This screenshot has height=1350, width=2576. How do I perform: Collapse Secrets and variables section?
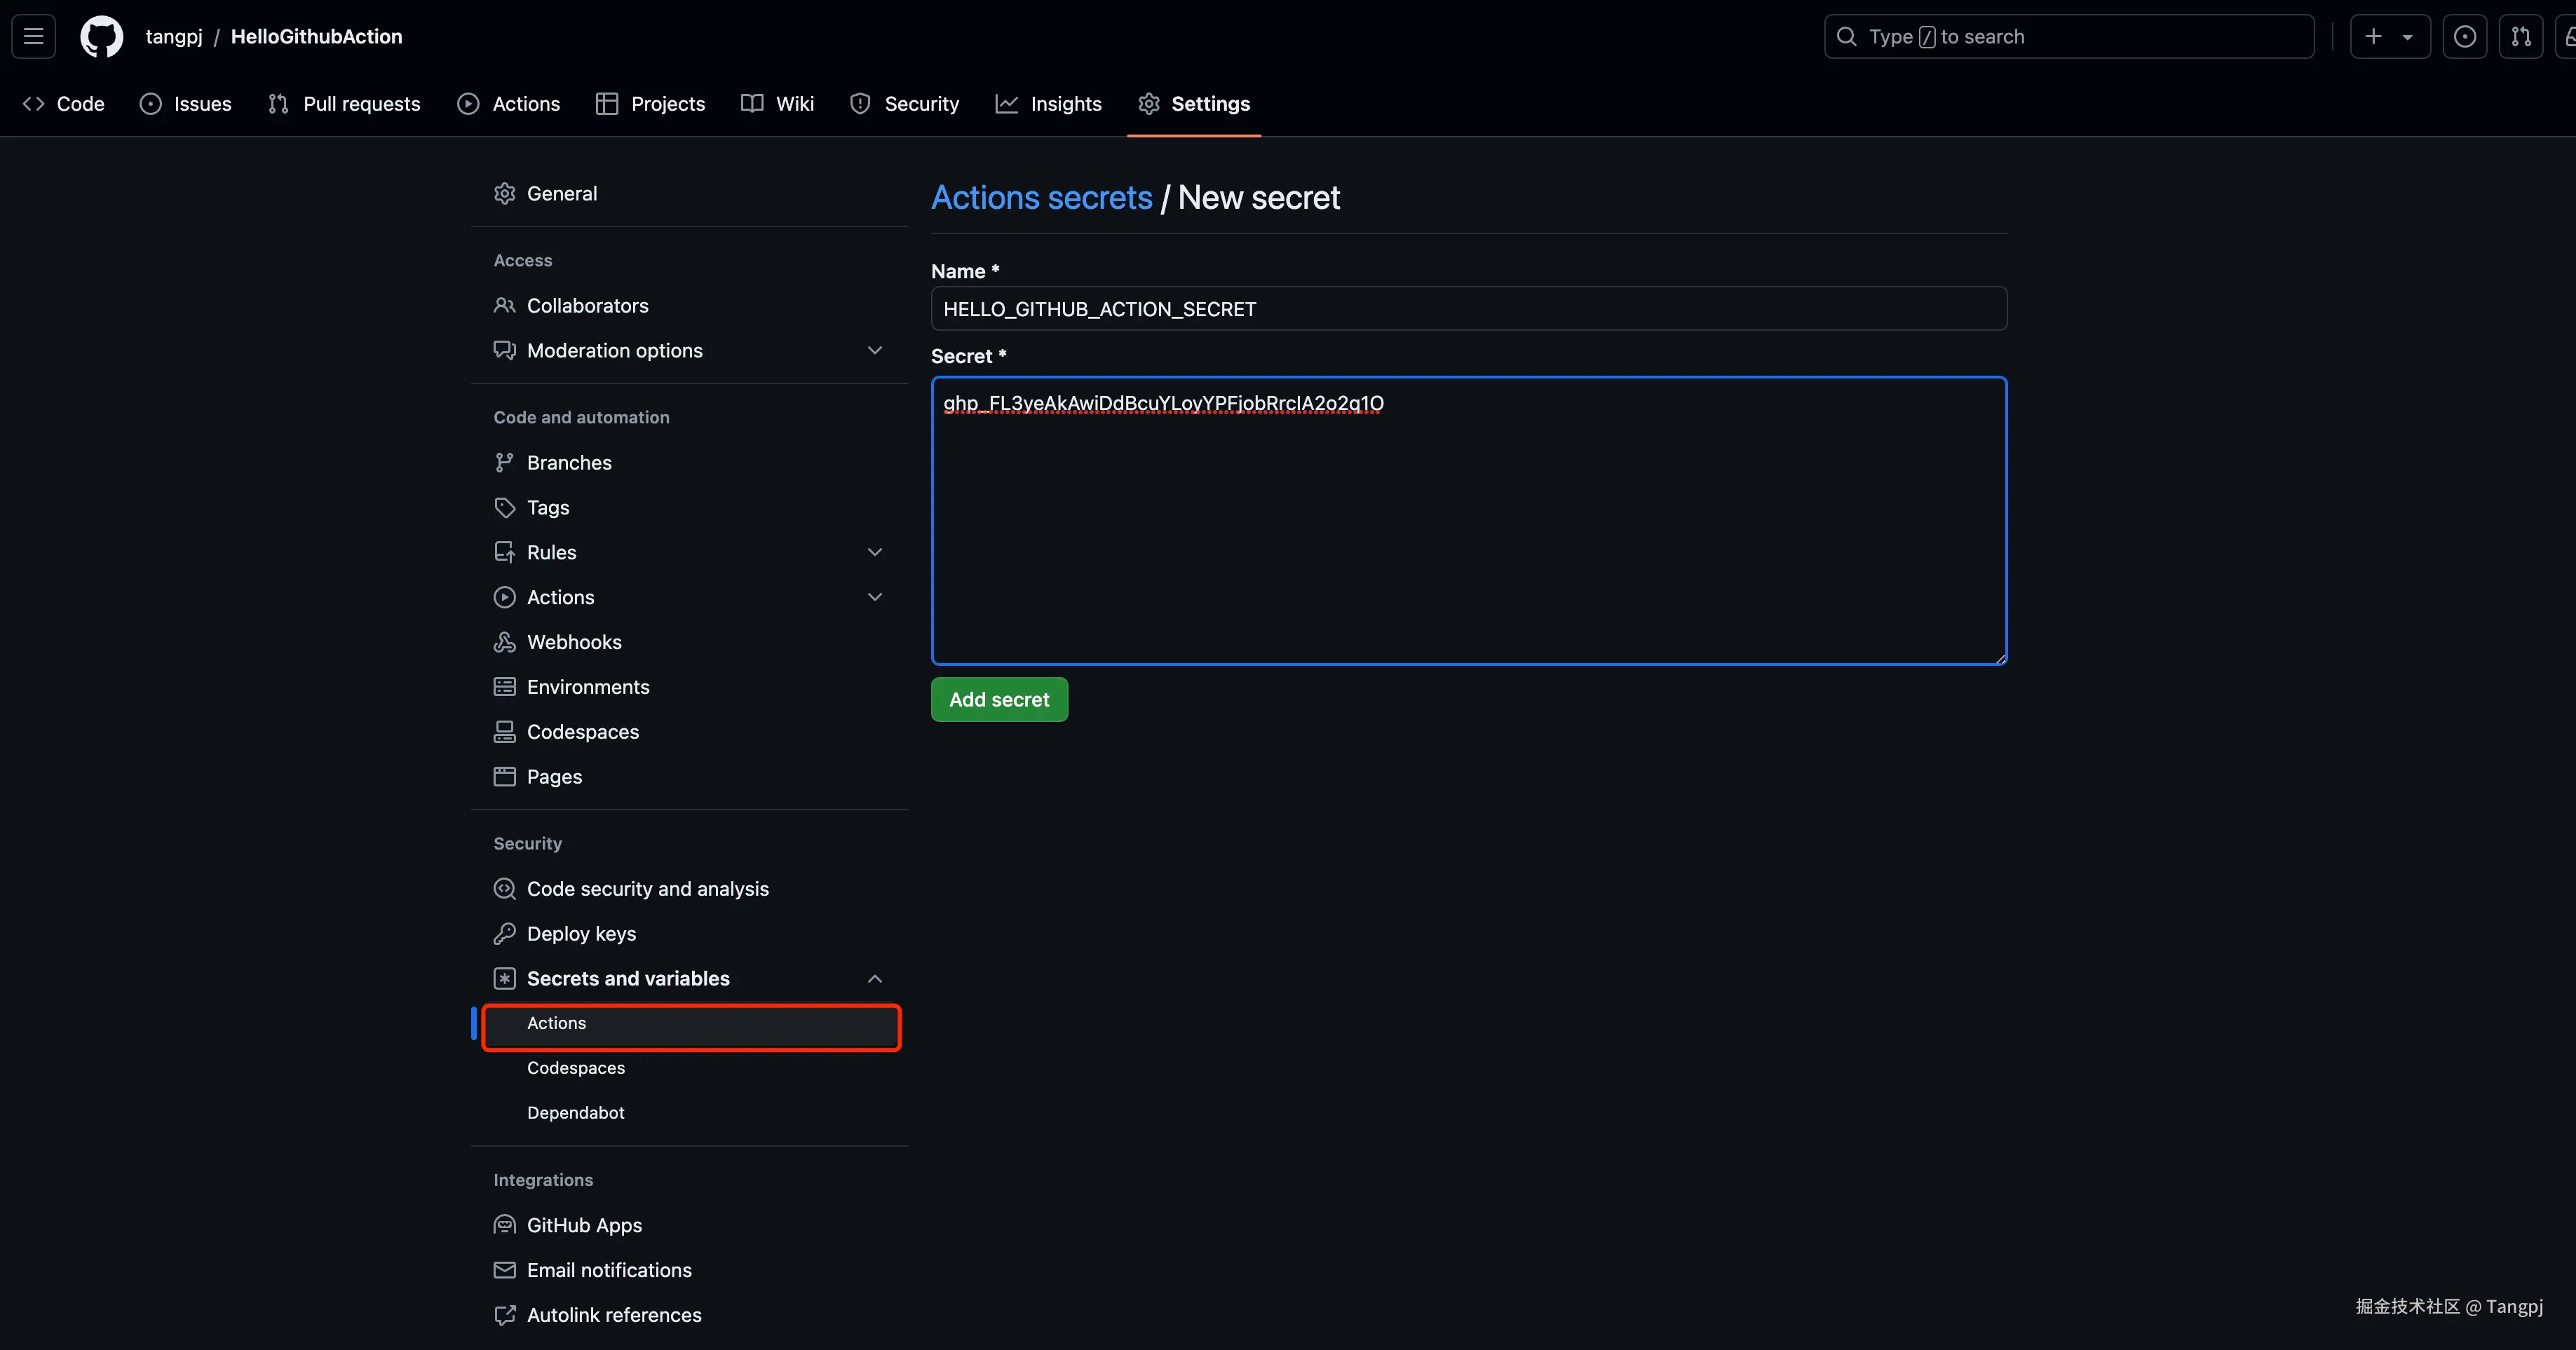pyautogui.click(x=874, y=978)
